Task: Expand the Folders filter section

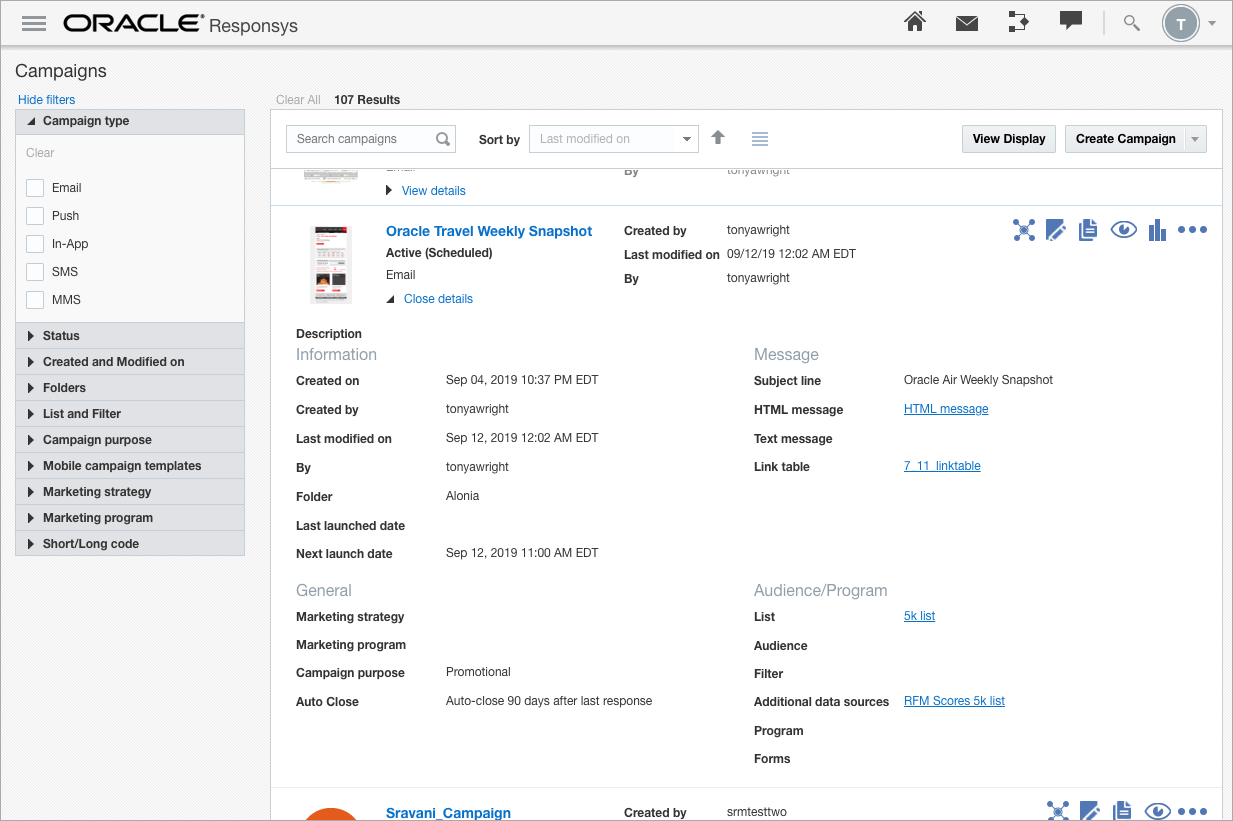Action: click(130, 388)
